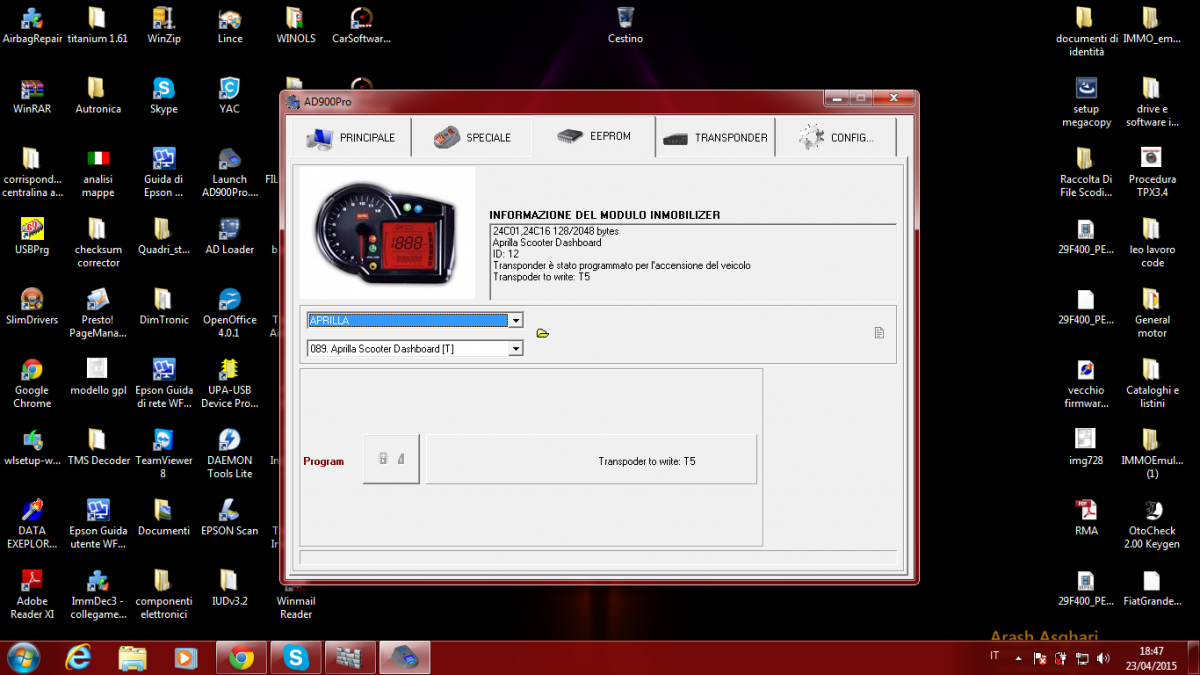The width and height of the screenshot is (1200, 675).
Task: Select the checksum corrector desktop folder
Action: pyautogui.click(x=98, y=243)
